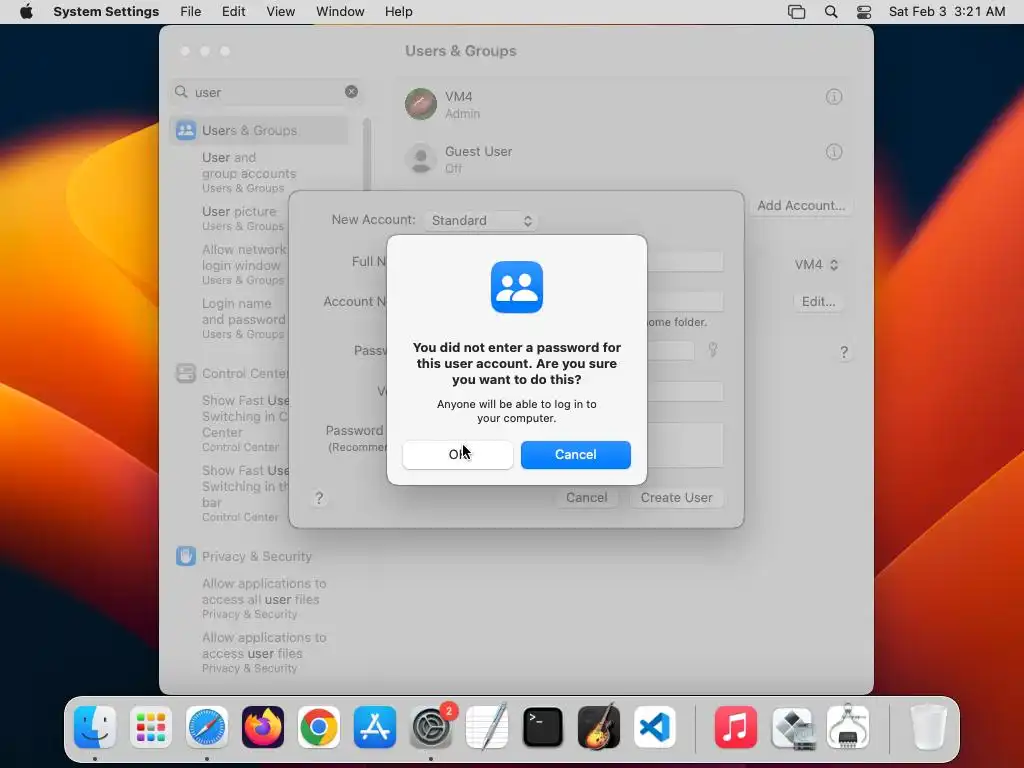Open help in Users & Groups pane

coord(844,353)
